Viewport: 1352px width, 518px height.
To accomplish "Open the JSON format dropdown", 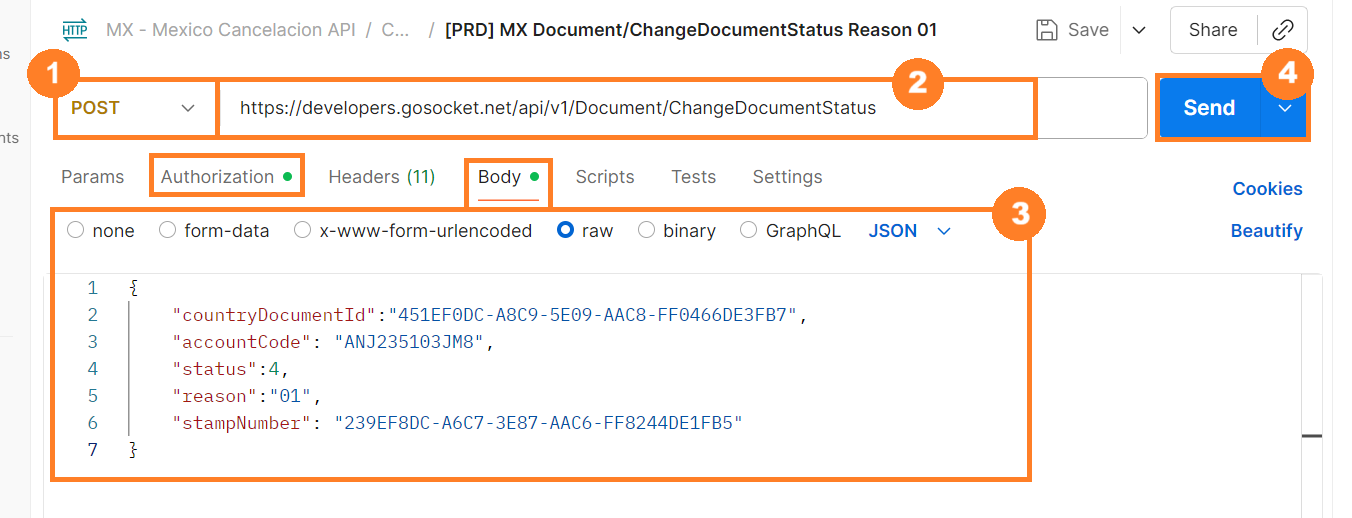I will click(909, 231).
